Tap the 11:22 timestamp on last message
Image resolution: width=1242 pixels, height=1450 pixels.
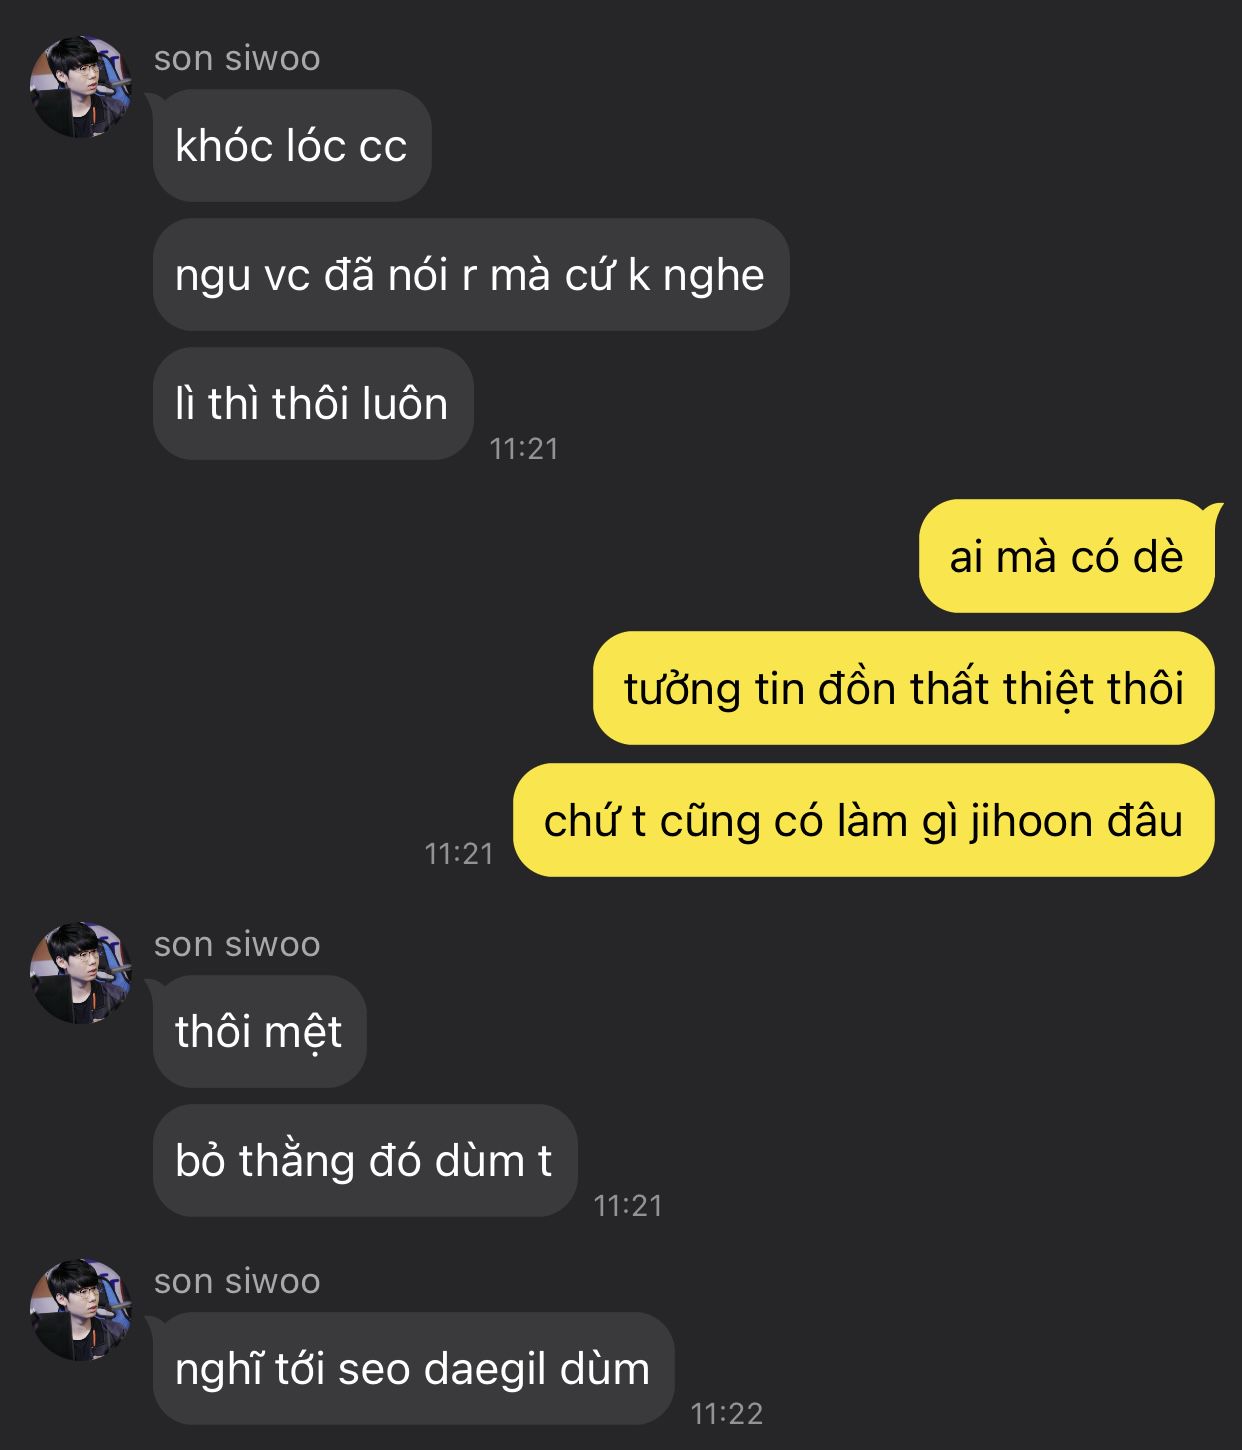[727, 1414]
